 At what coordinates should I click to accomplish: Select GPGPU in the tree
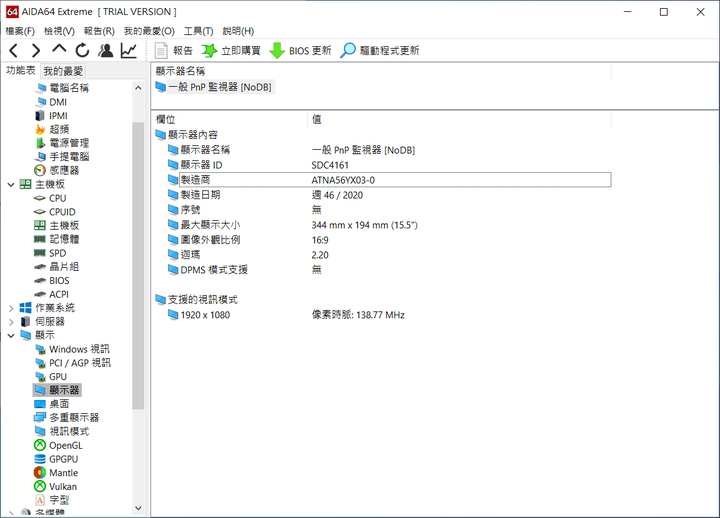tap(56, 459)
